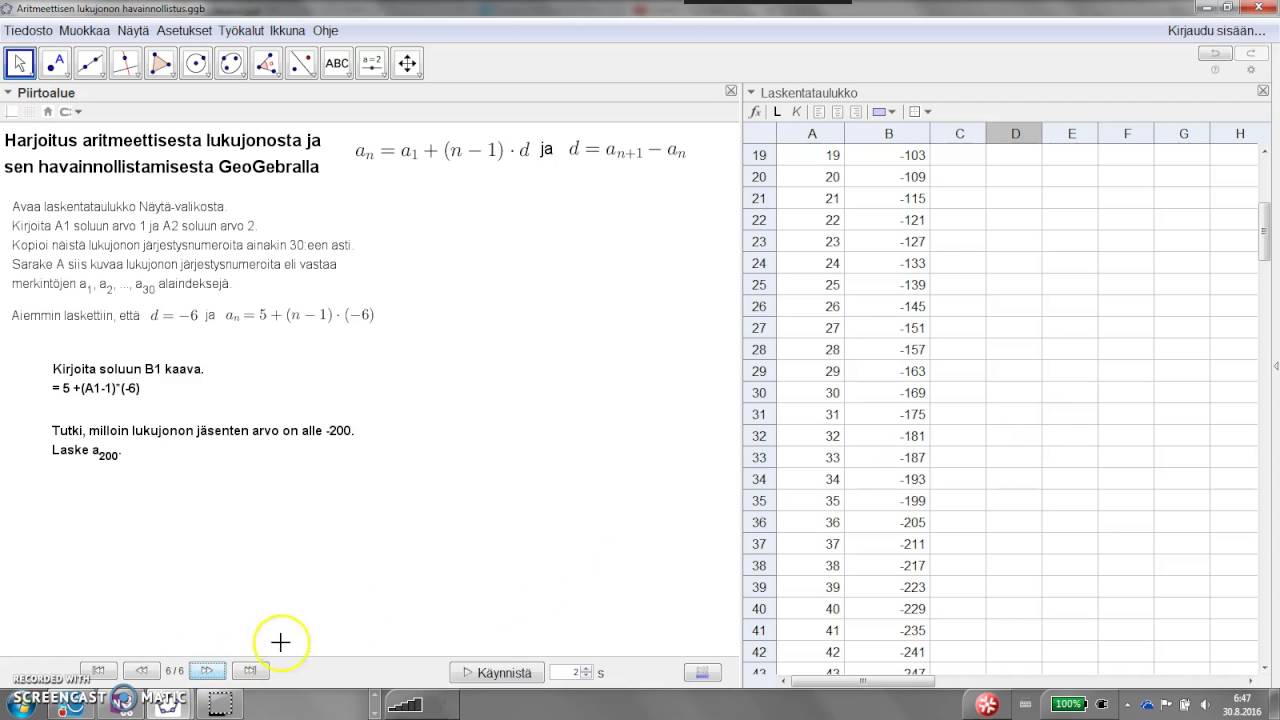Open the Asetukset menu
The image size is (1280, 720).
184,31
